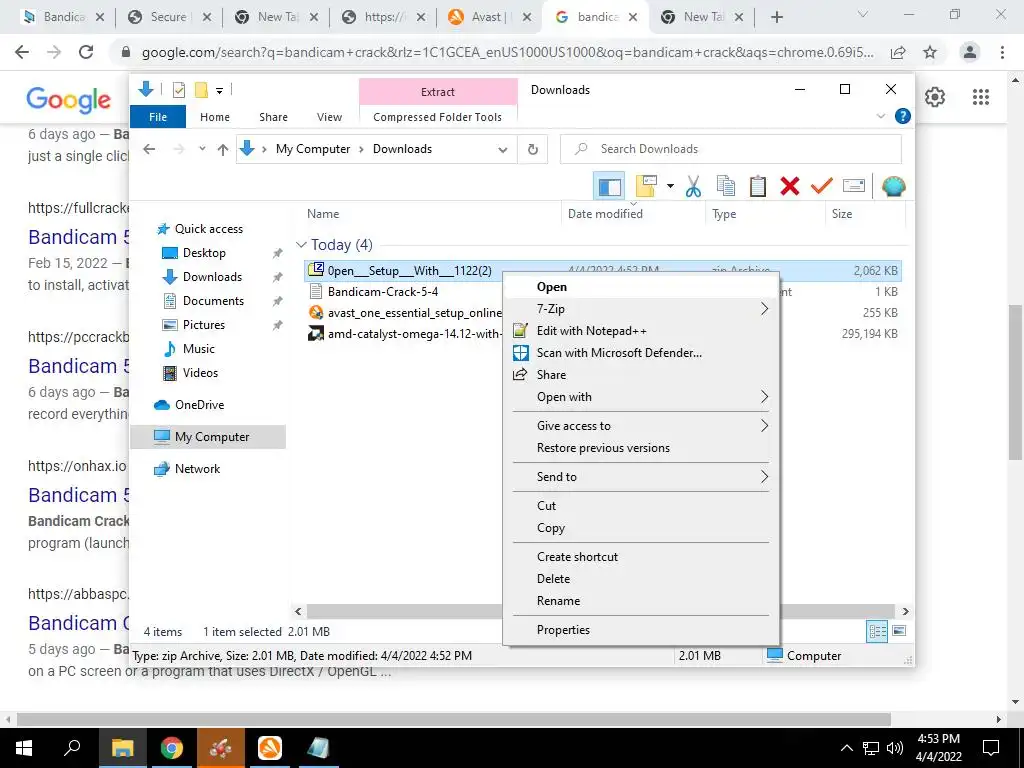Click the folder options toolbar icon
This screenshot has height=768, width=1024.
[646, 186]
